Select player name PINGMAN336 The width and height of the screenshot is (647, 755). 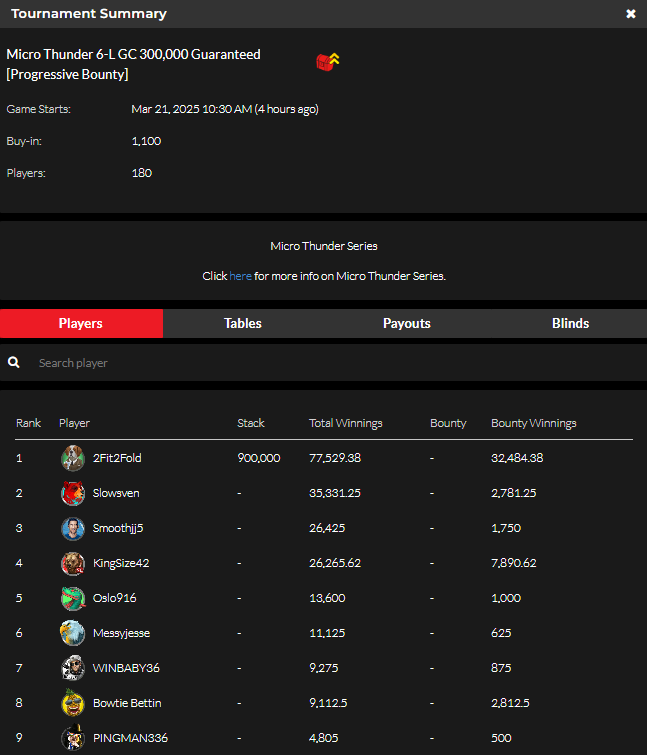coord(130,738)
